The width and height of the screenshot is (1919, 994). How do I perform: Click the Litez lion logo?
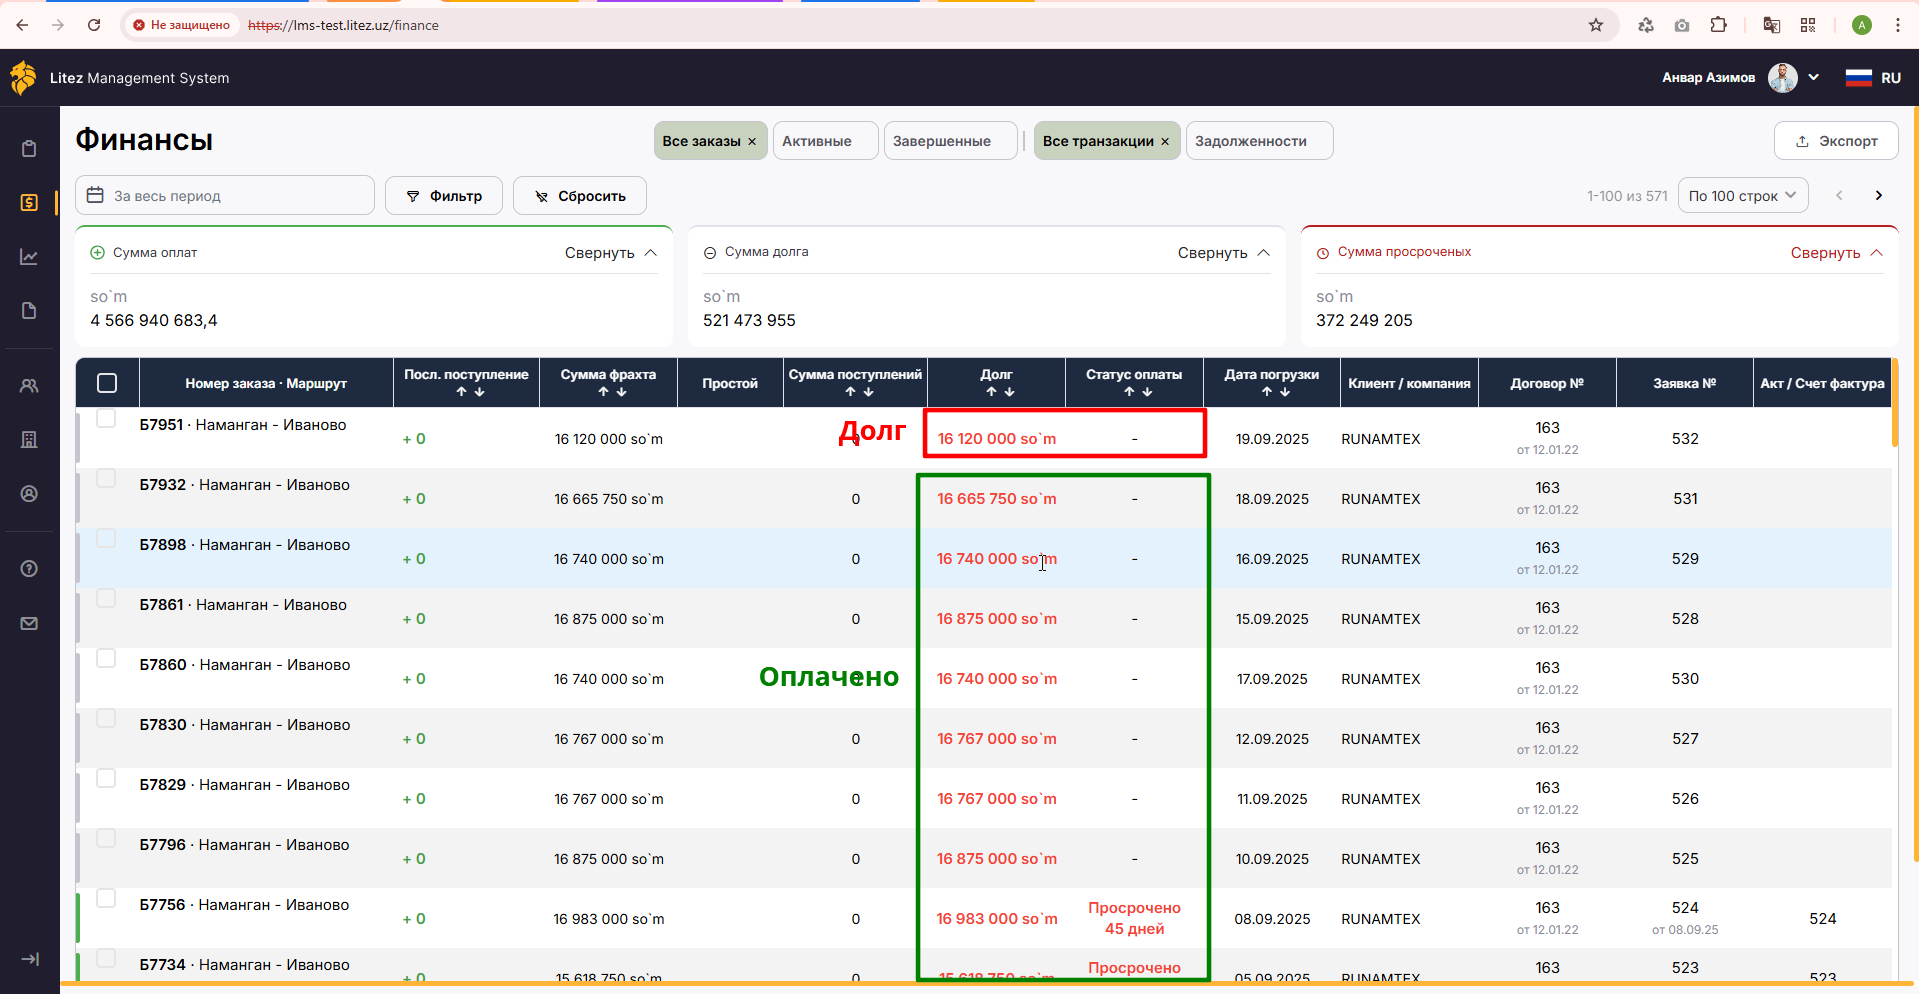point(23,77)
